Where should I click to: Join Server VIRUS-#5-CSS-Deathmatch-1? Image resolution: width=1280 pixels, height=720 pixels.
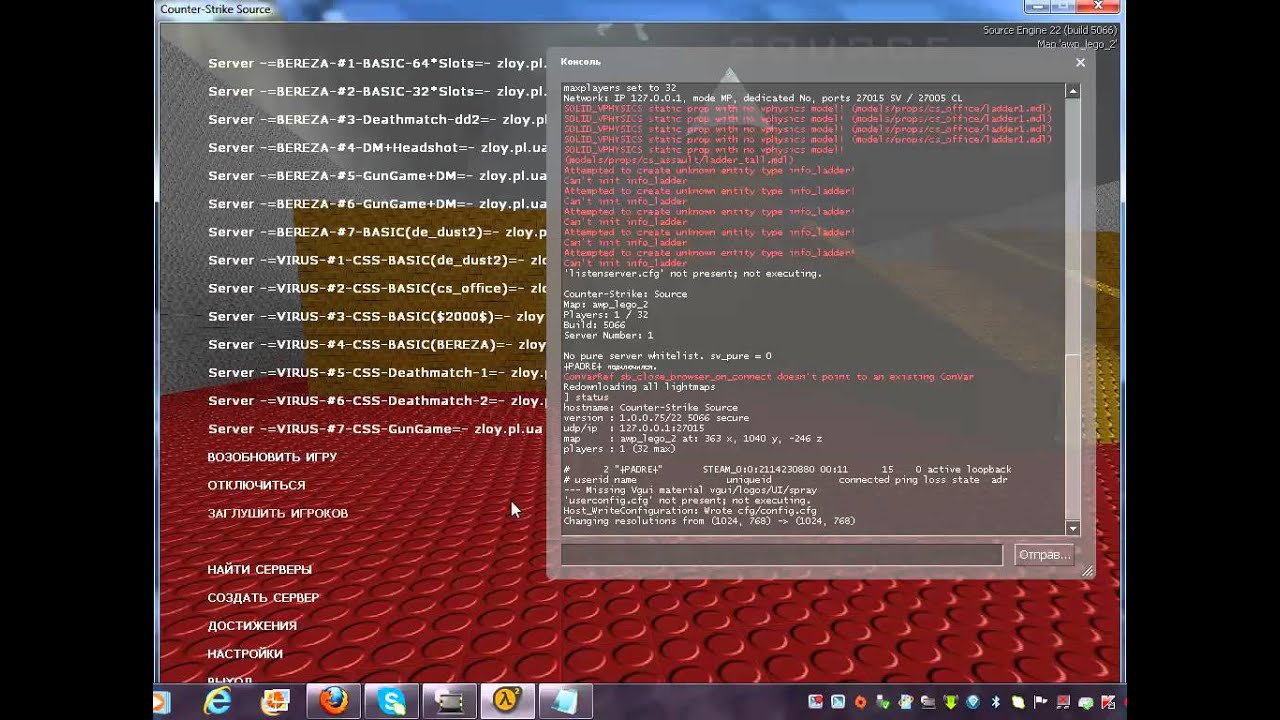point(377,372)
